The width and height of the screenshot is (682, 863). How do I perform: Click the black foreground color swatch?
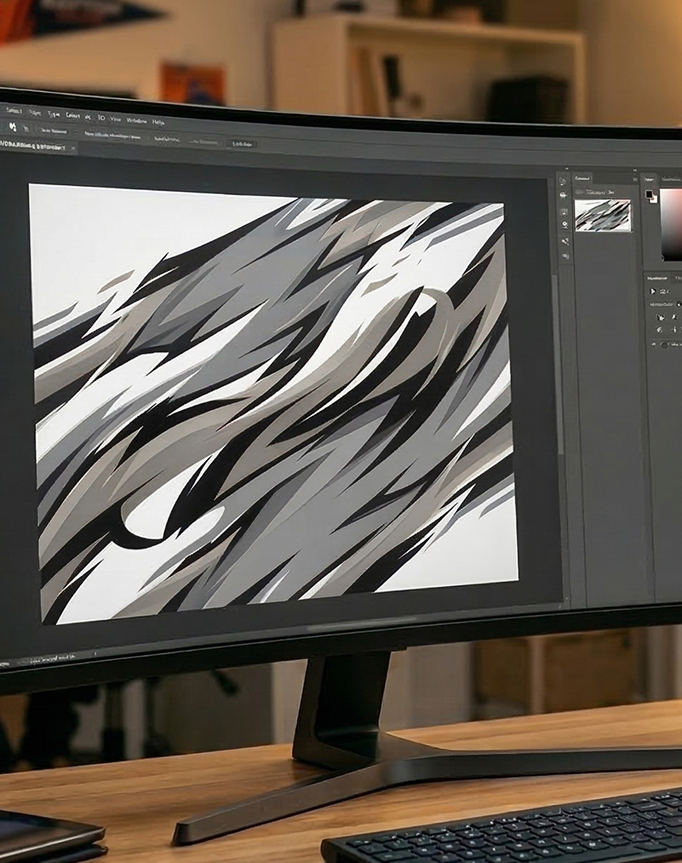[650, 194]
